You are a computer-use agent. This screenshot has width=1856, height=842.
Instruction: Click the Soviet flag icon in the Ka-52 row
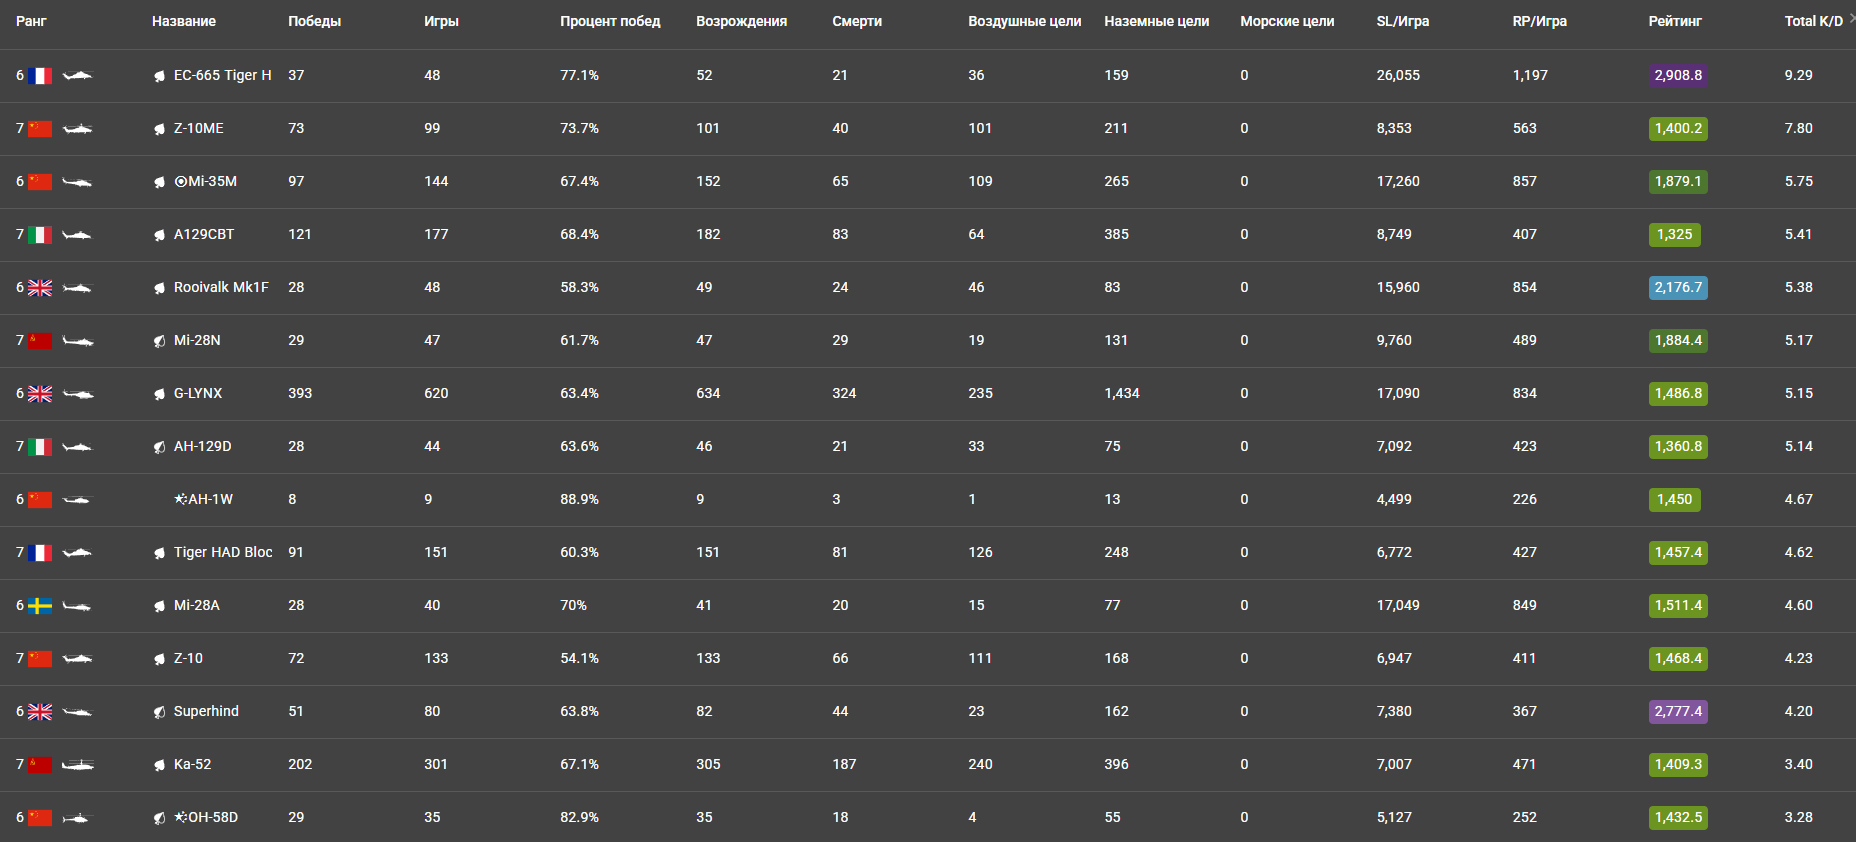(40, 765)
